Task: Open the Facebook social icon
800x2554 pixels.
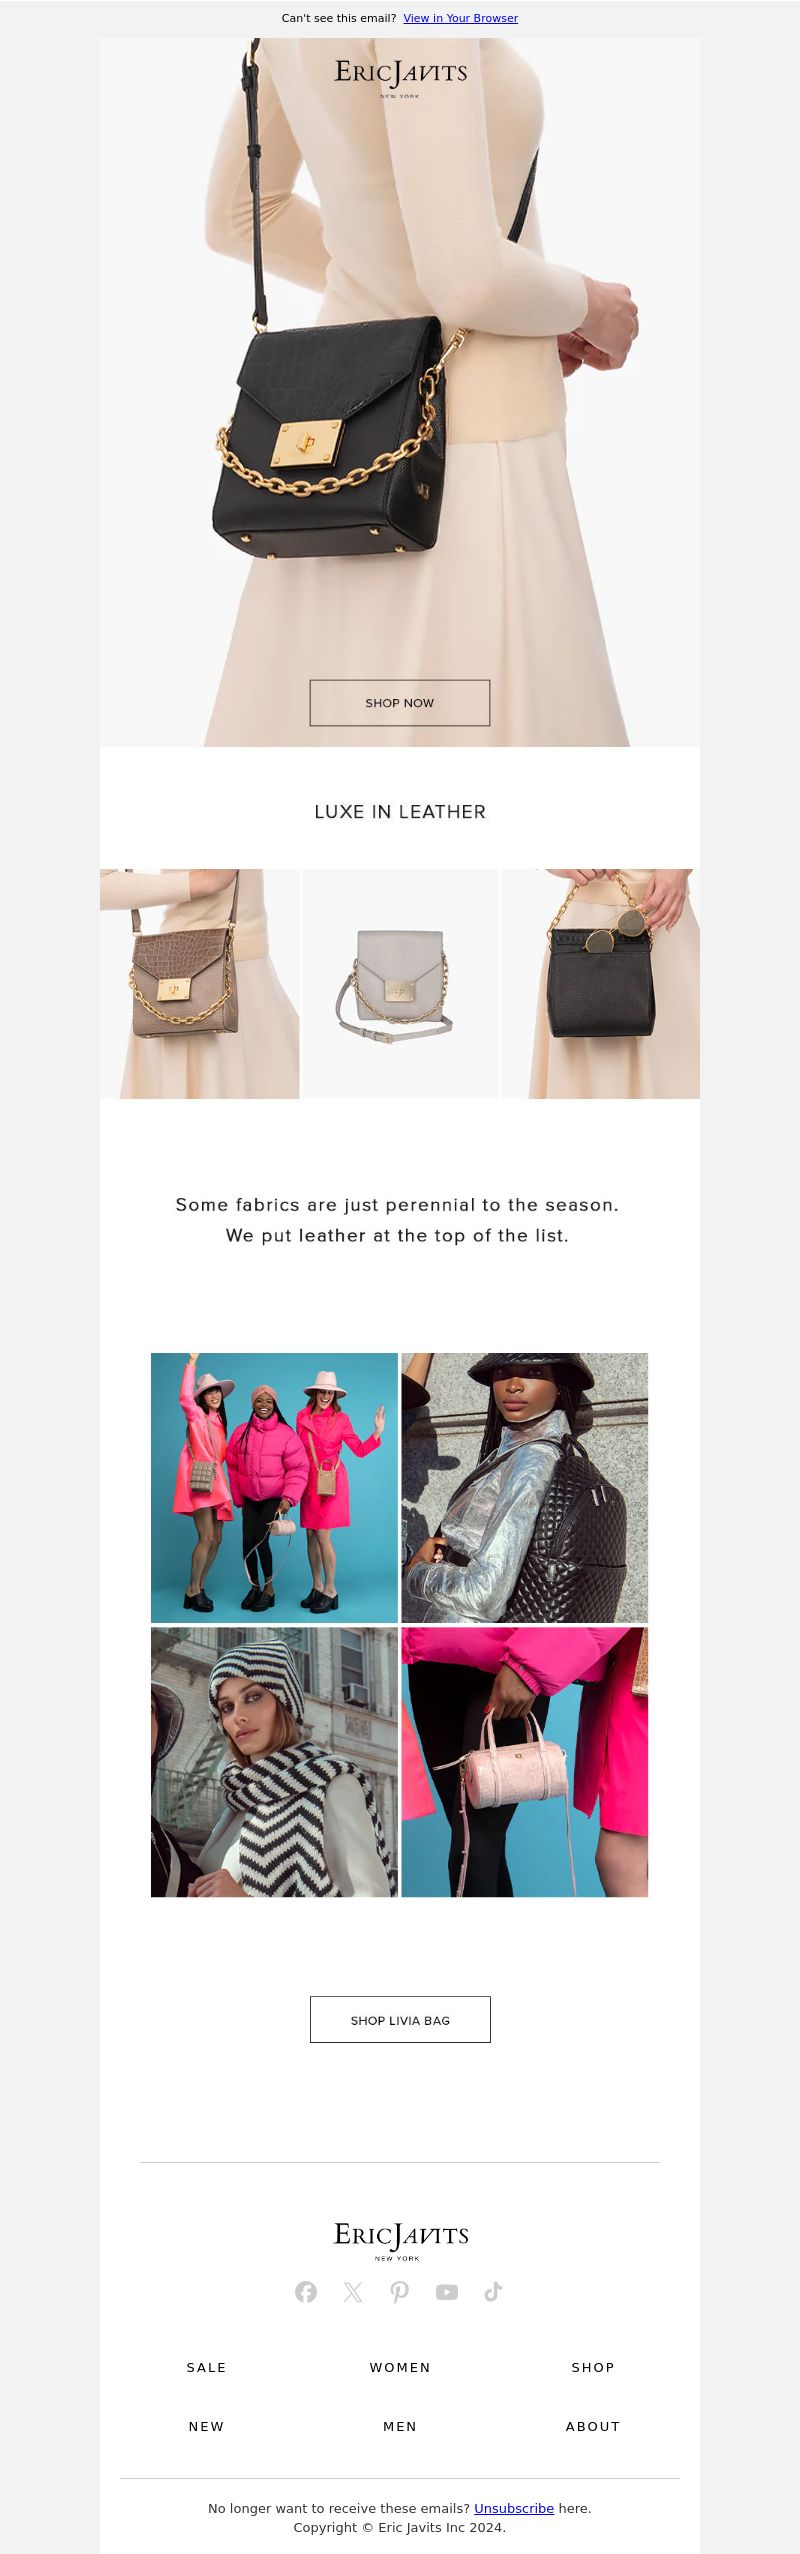Action: pyautogui.click(x=306, y=2291)
